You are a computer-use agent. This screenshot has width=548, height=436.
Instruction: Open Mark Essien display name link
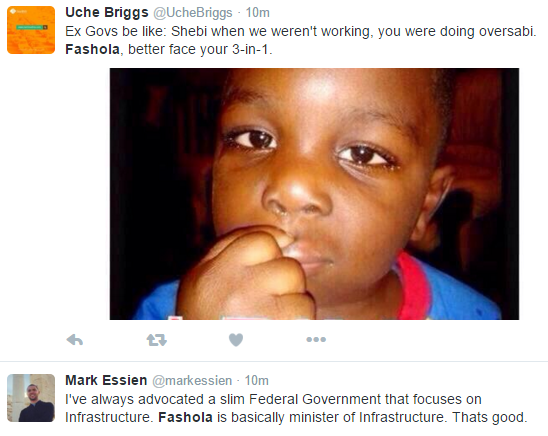point(106,380)
